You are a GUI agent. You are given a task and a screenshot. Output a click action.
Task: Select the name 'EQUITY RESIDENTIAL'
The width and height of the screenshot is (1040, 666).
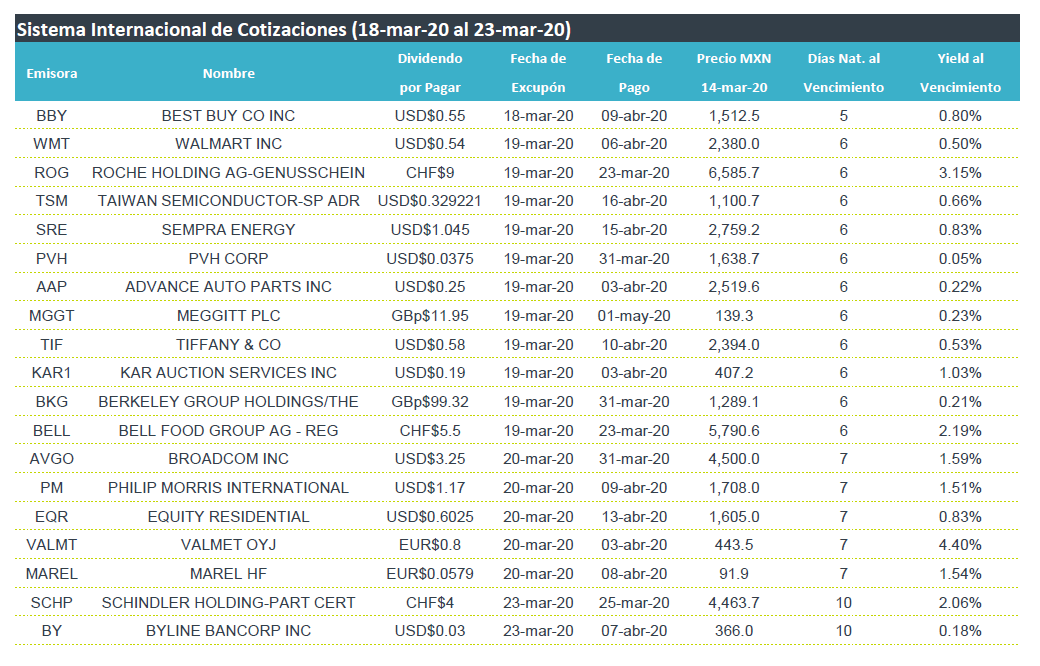point(228,517)
